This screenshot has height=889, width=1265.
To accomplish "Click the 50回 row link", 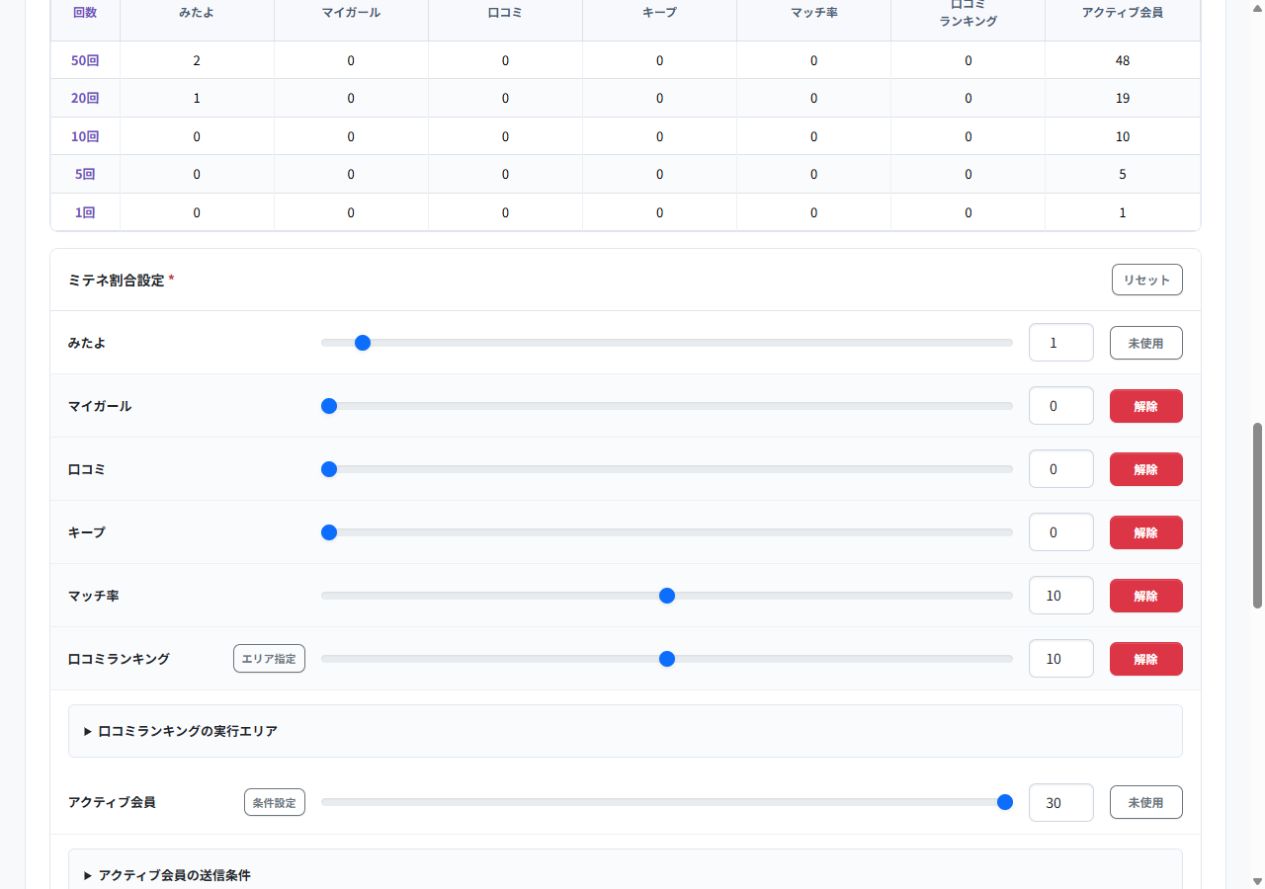I will pos(85,60).
